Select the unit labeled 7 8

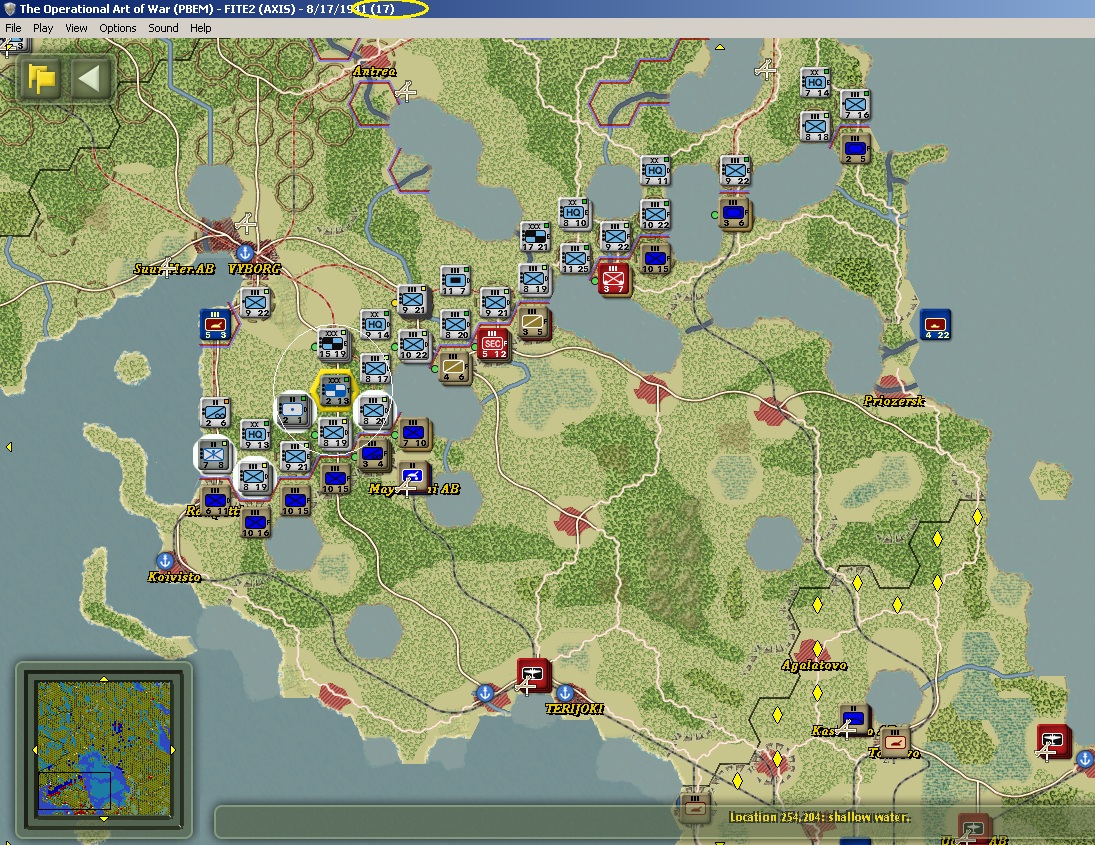coord(213,455)
